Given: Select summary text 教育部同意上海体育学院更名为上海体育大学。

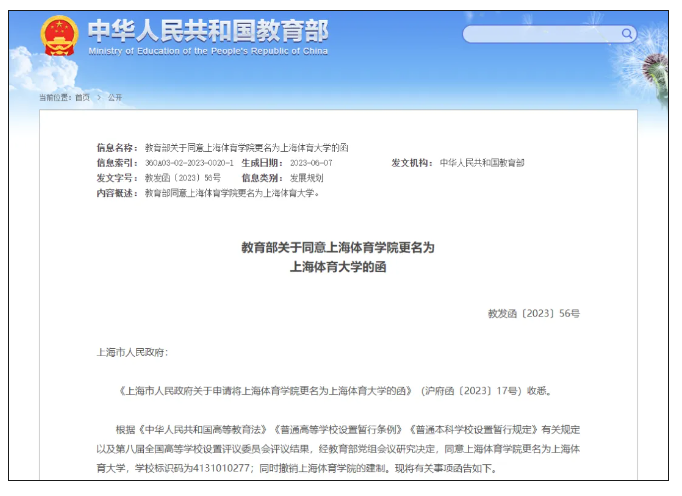Looking at the screenshot, I should 233,193.
